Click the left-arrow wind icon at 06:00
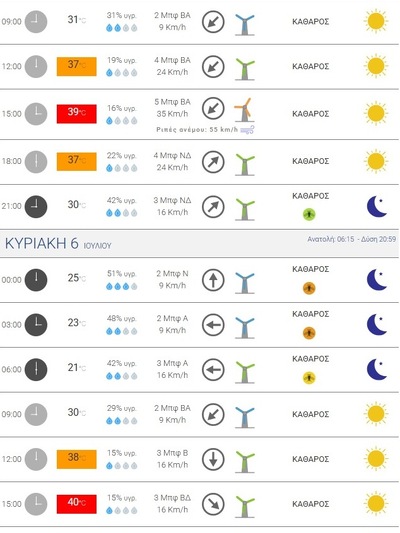400x533 pixels. (213, 369)
